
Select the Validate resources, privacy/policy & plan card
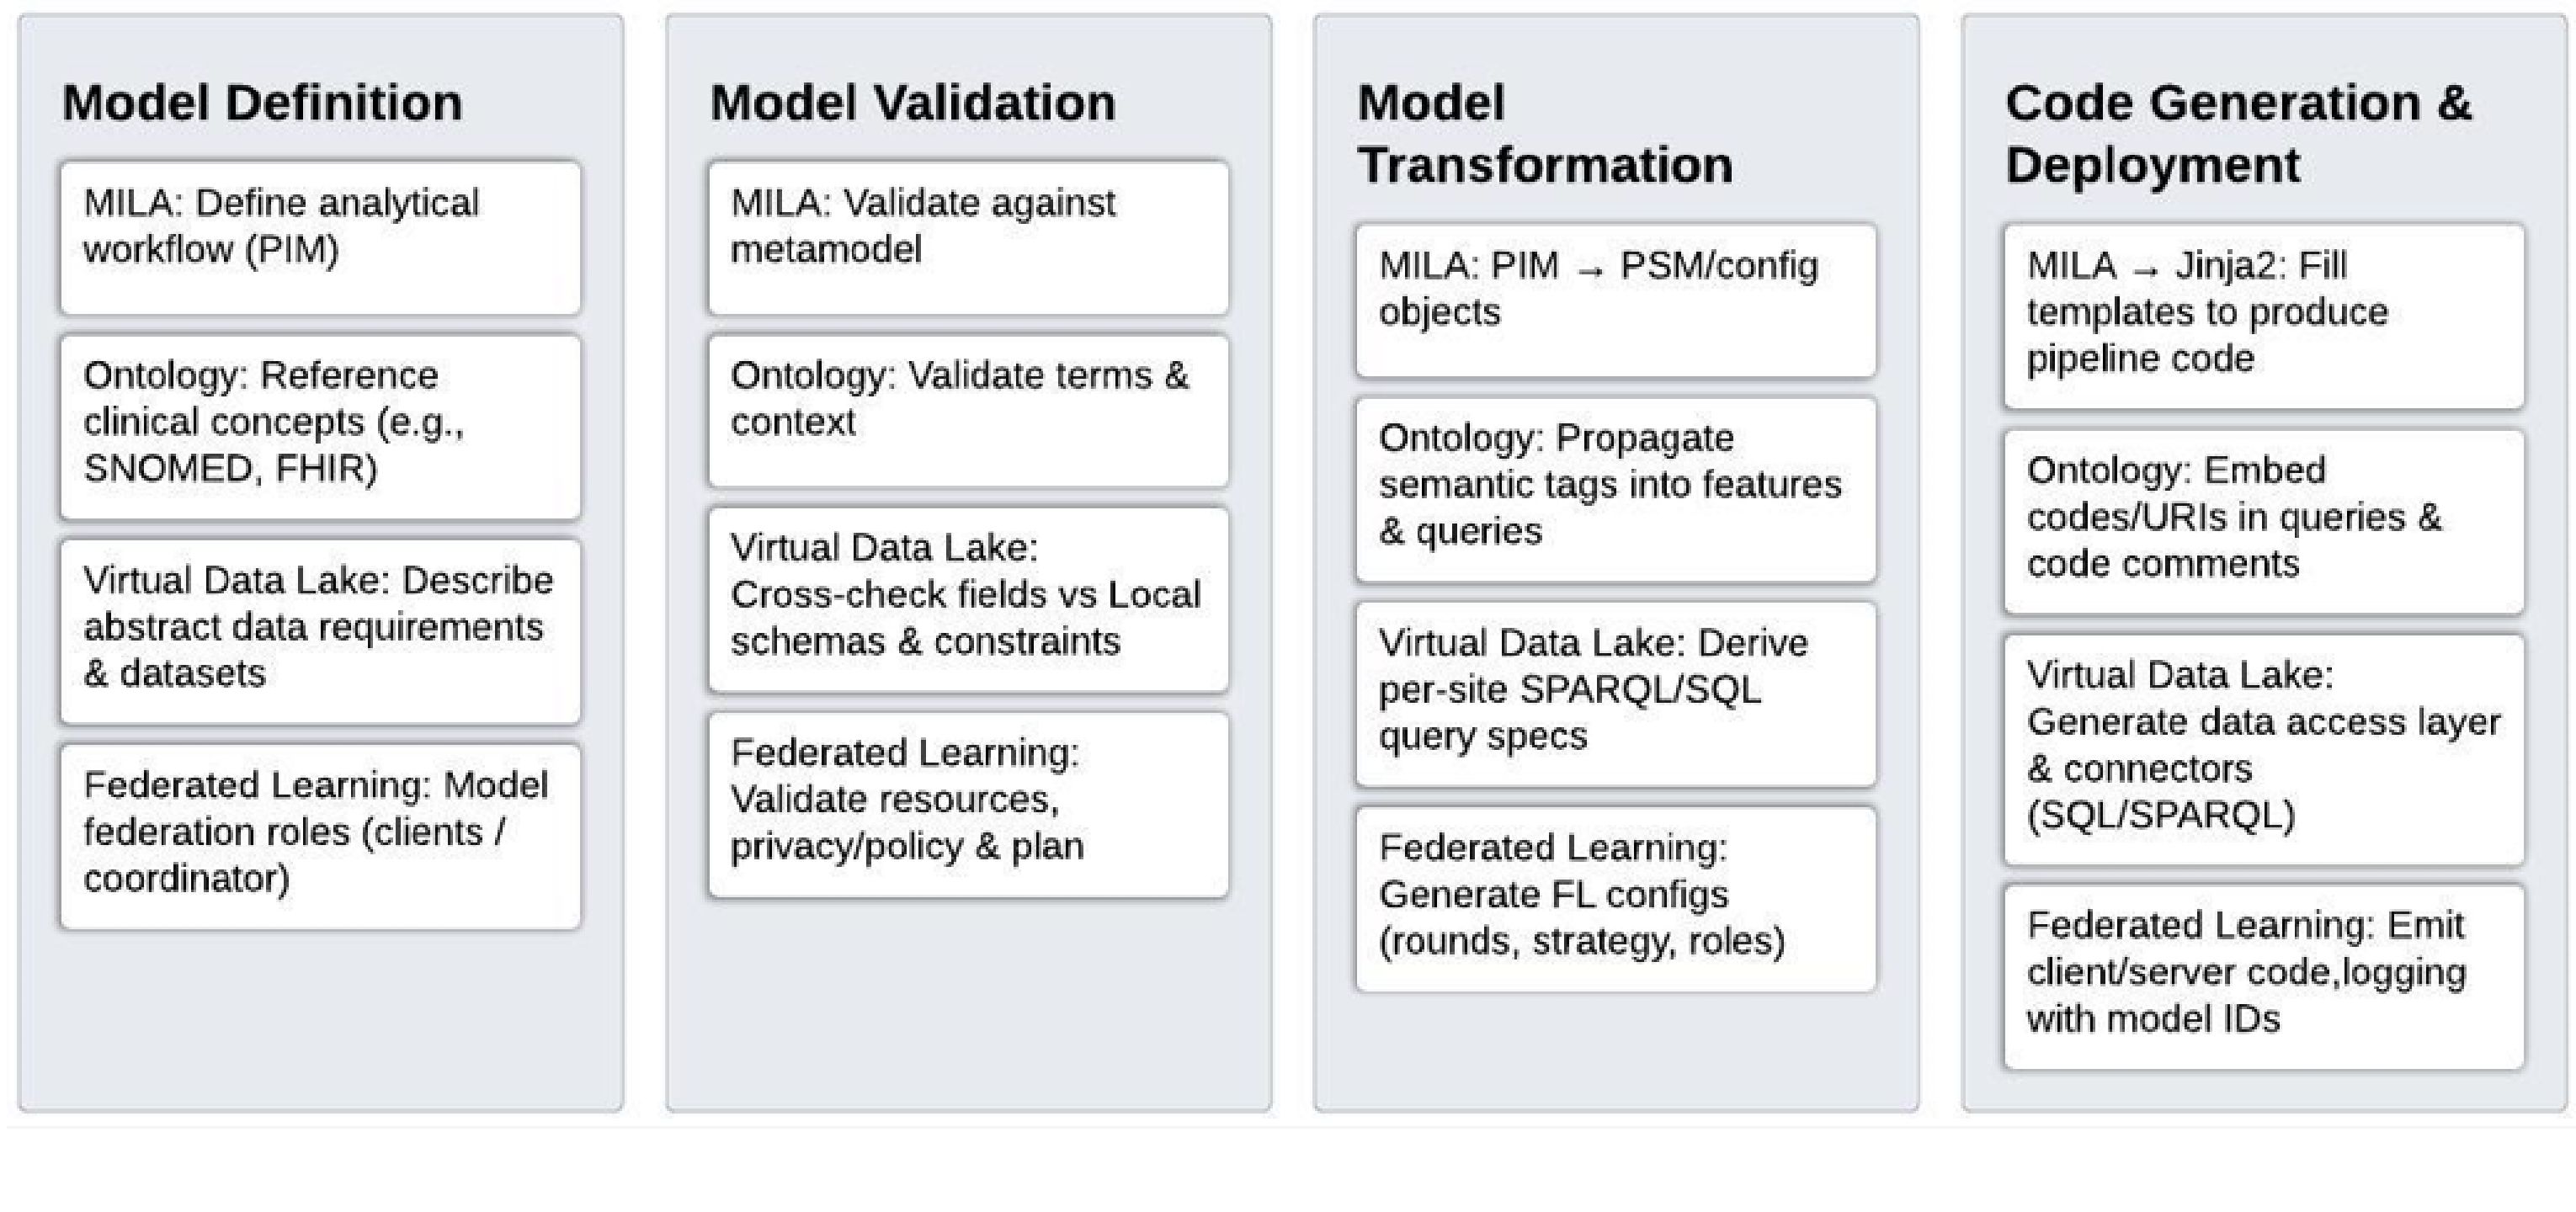coord(968,804)
